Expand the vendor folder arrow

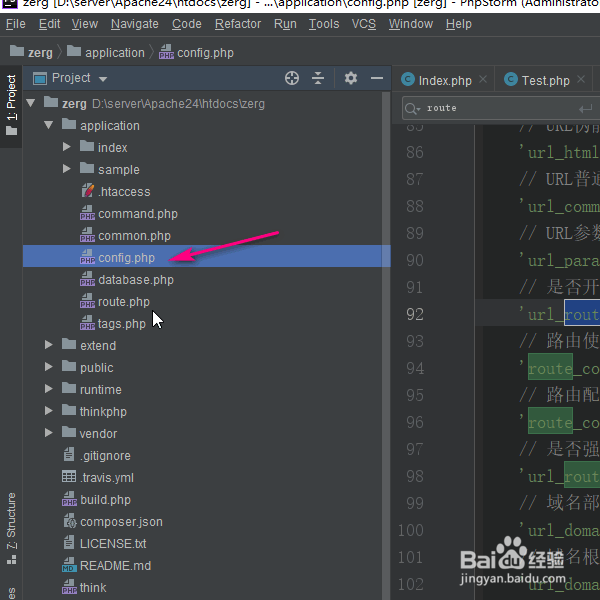click(49, 433)
